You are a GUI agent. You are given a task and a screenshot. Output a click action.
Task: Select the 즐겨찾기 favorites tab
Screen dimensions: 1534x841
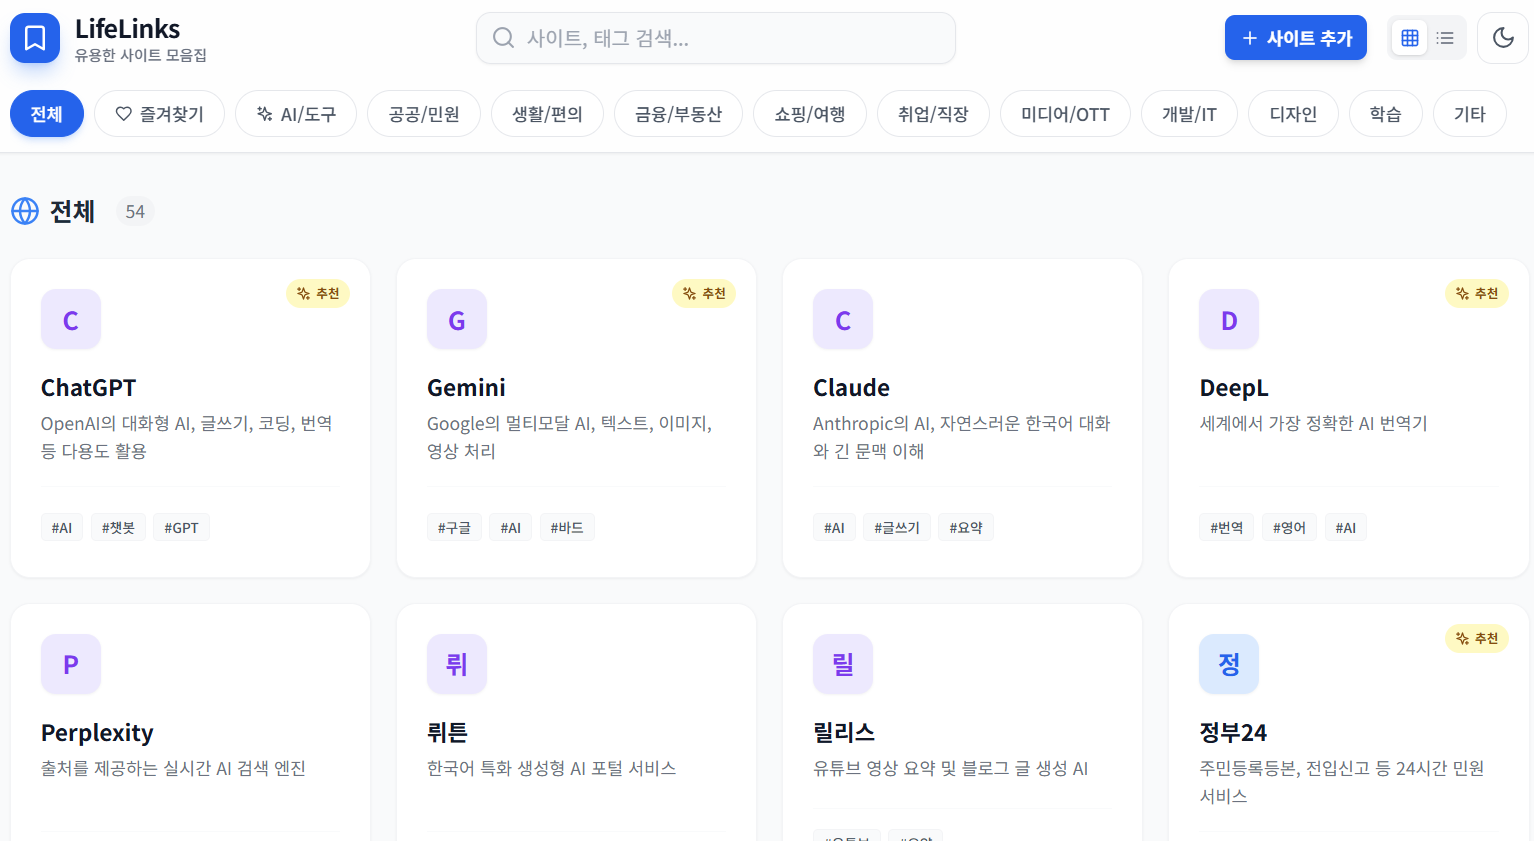point(159,114)
